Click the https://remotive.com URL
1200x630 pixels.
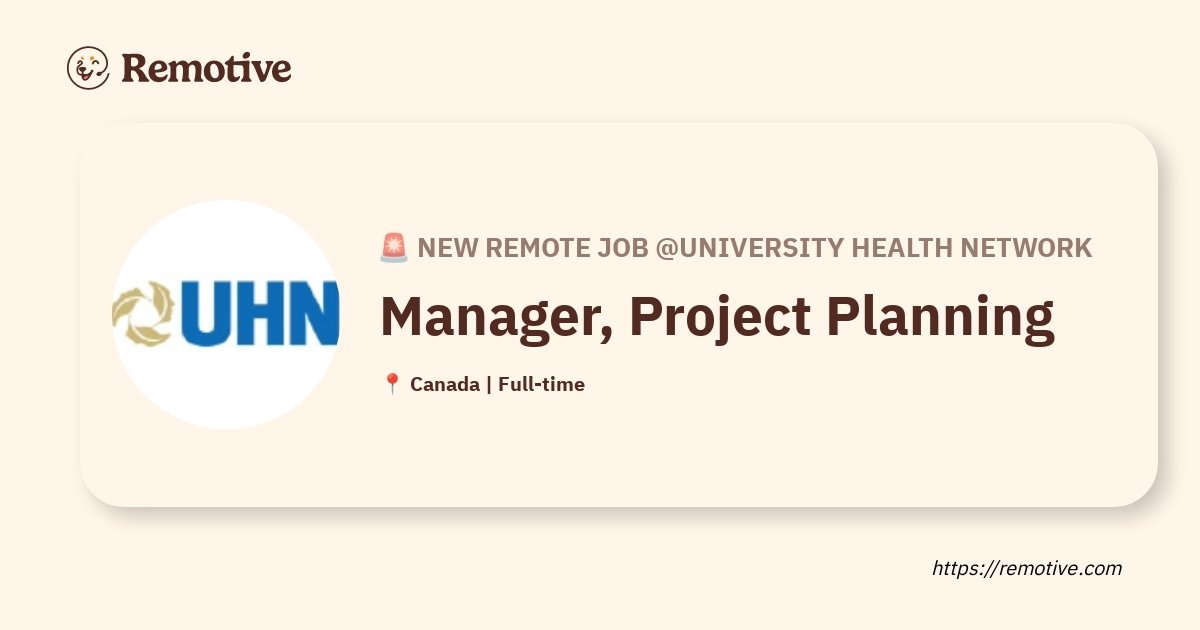1027,568
